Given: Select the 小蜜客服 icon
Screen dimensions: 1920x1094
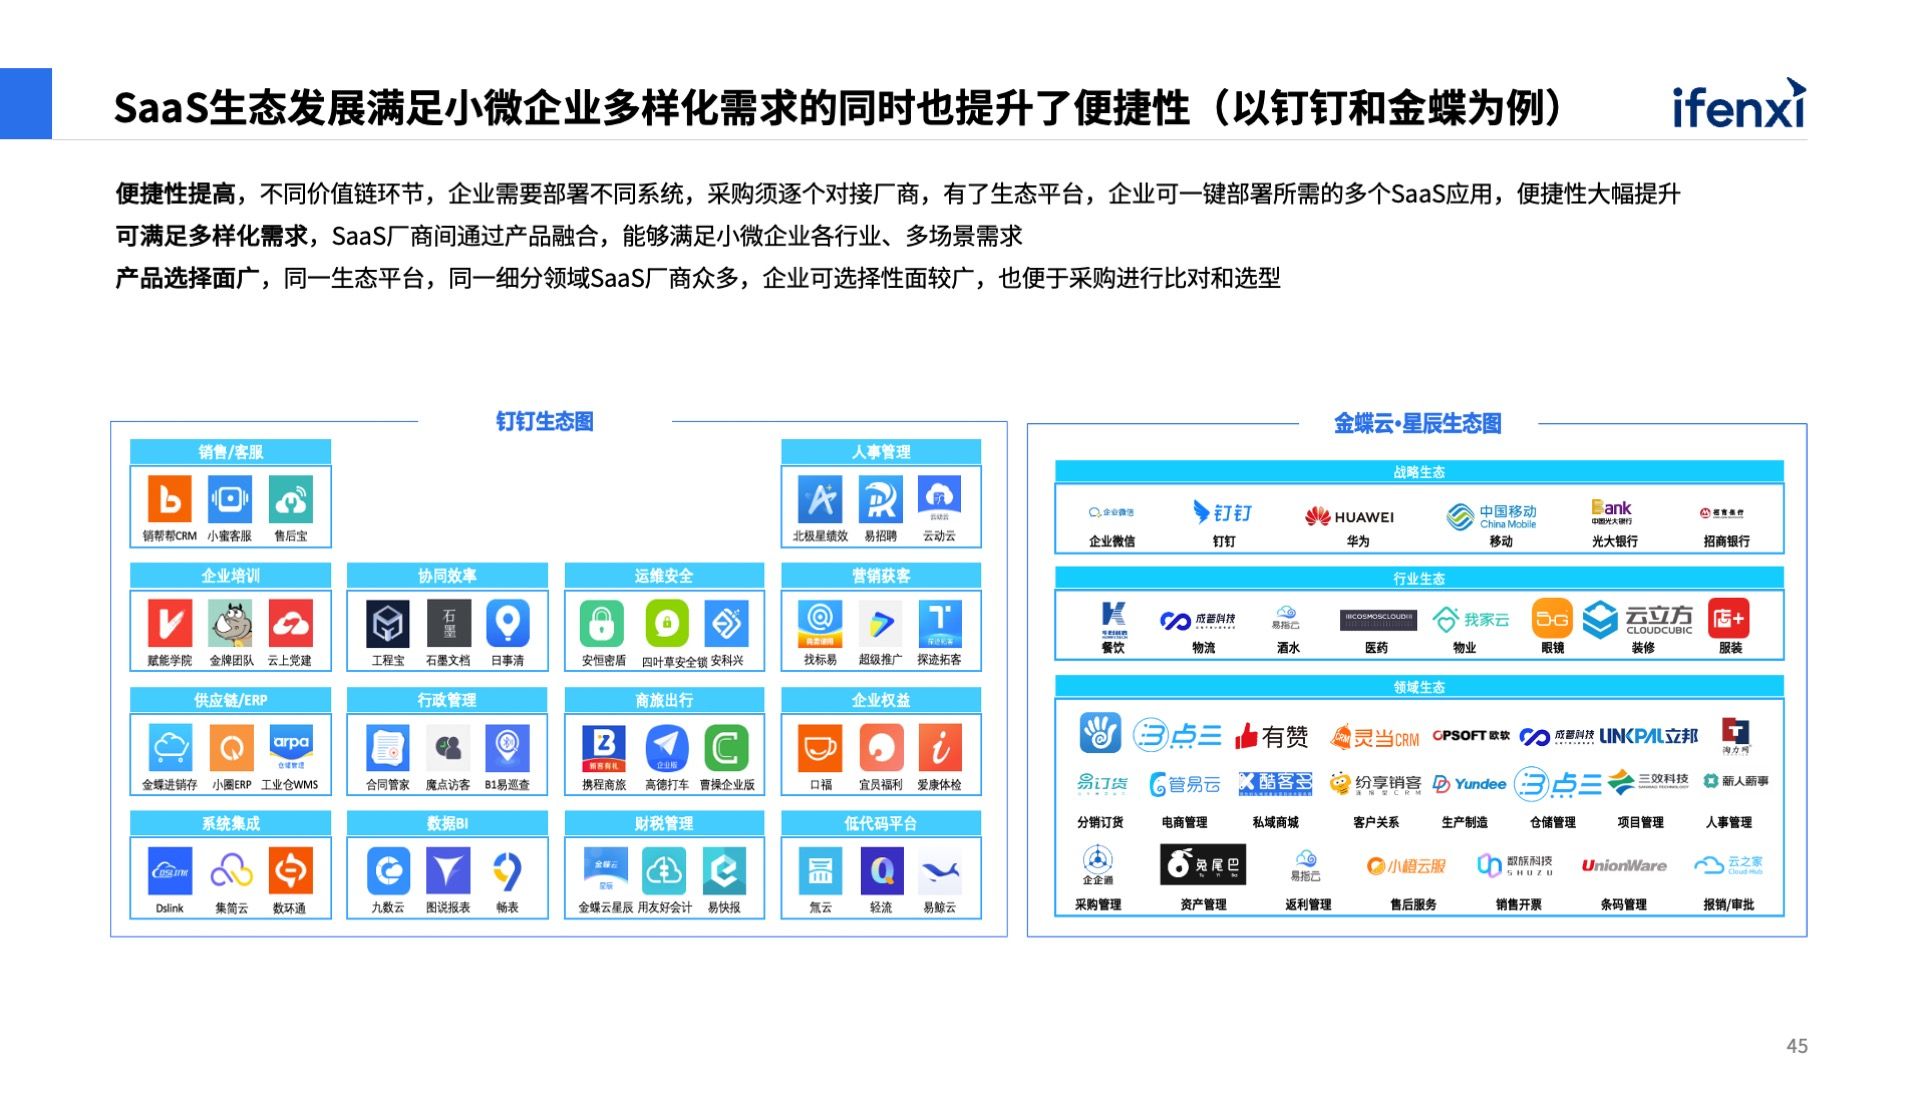Looking at the screenshot, I should click(x=230, y=498).
